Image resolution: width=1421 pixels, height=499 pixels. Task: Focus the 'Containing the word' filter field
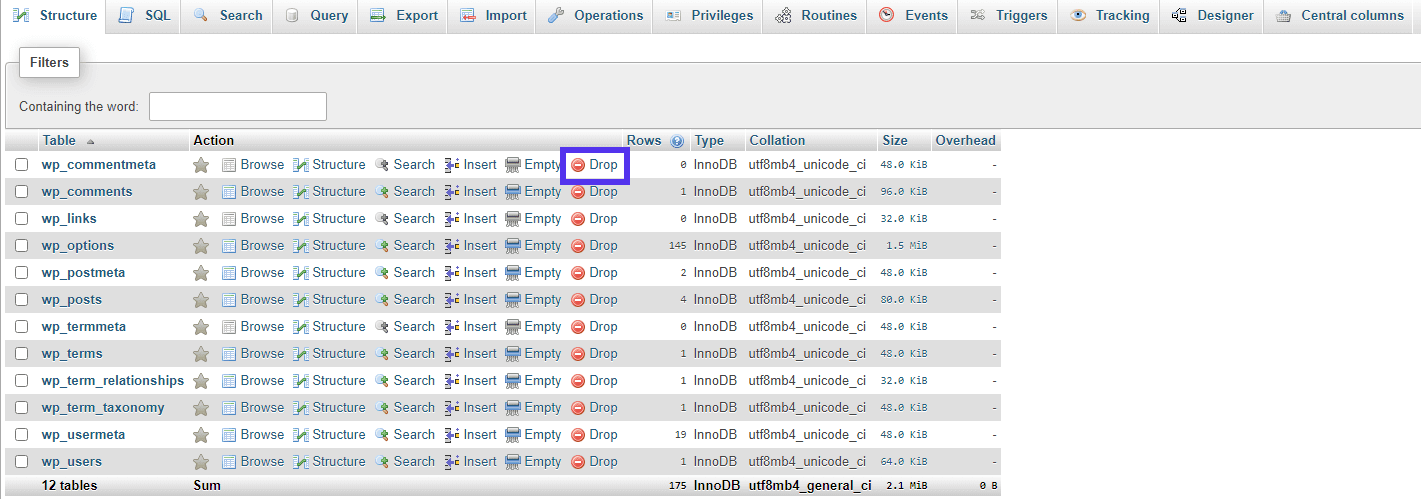pyautogui.click(x=238, y=106)
